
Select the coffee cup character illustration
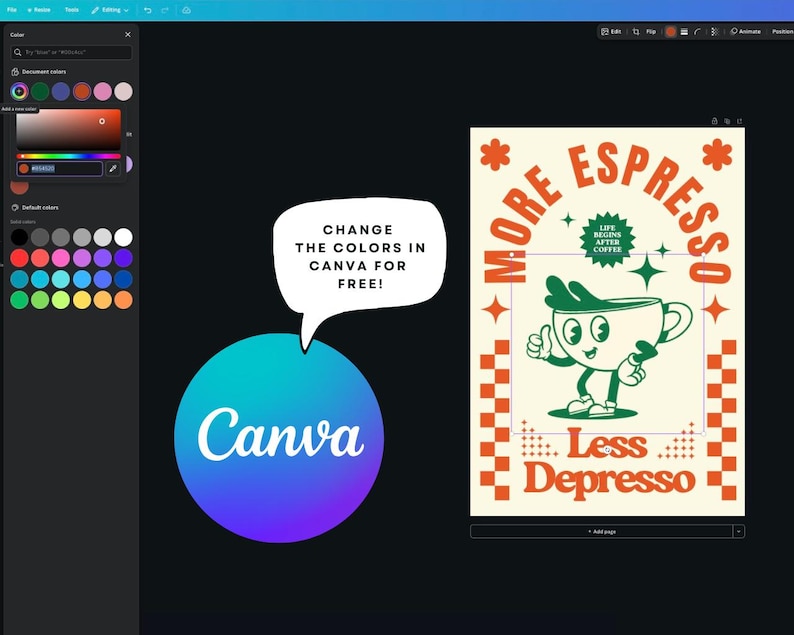pyautogui.click(x=609, y=347)
